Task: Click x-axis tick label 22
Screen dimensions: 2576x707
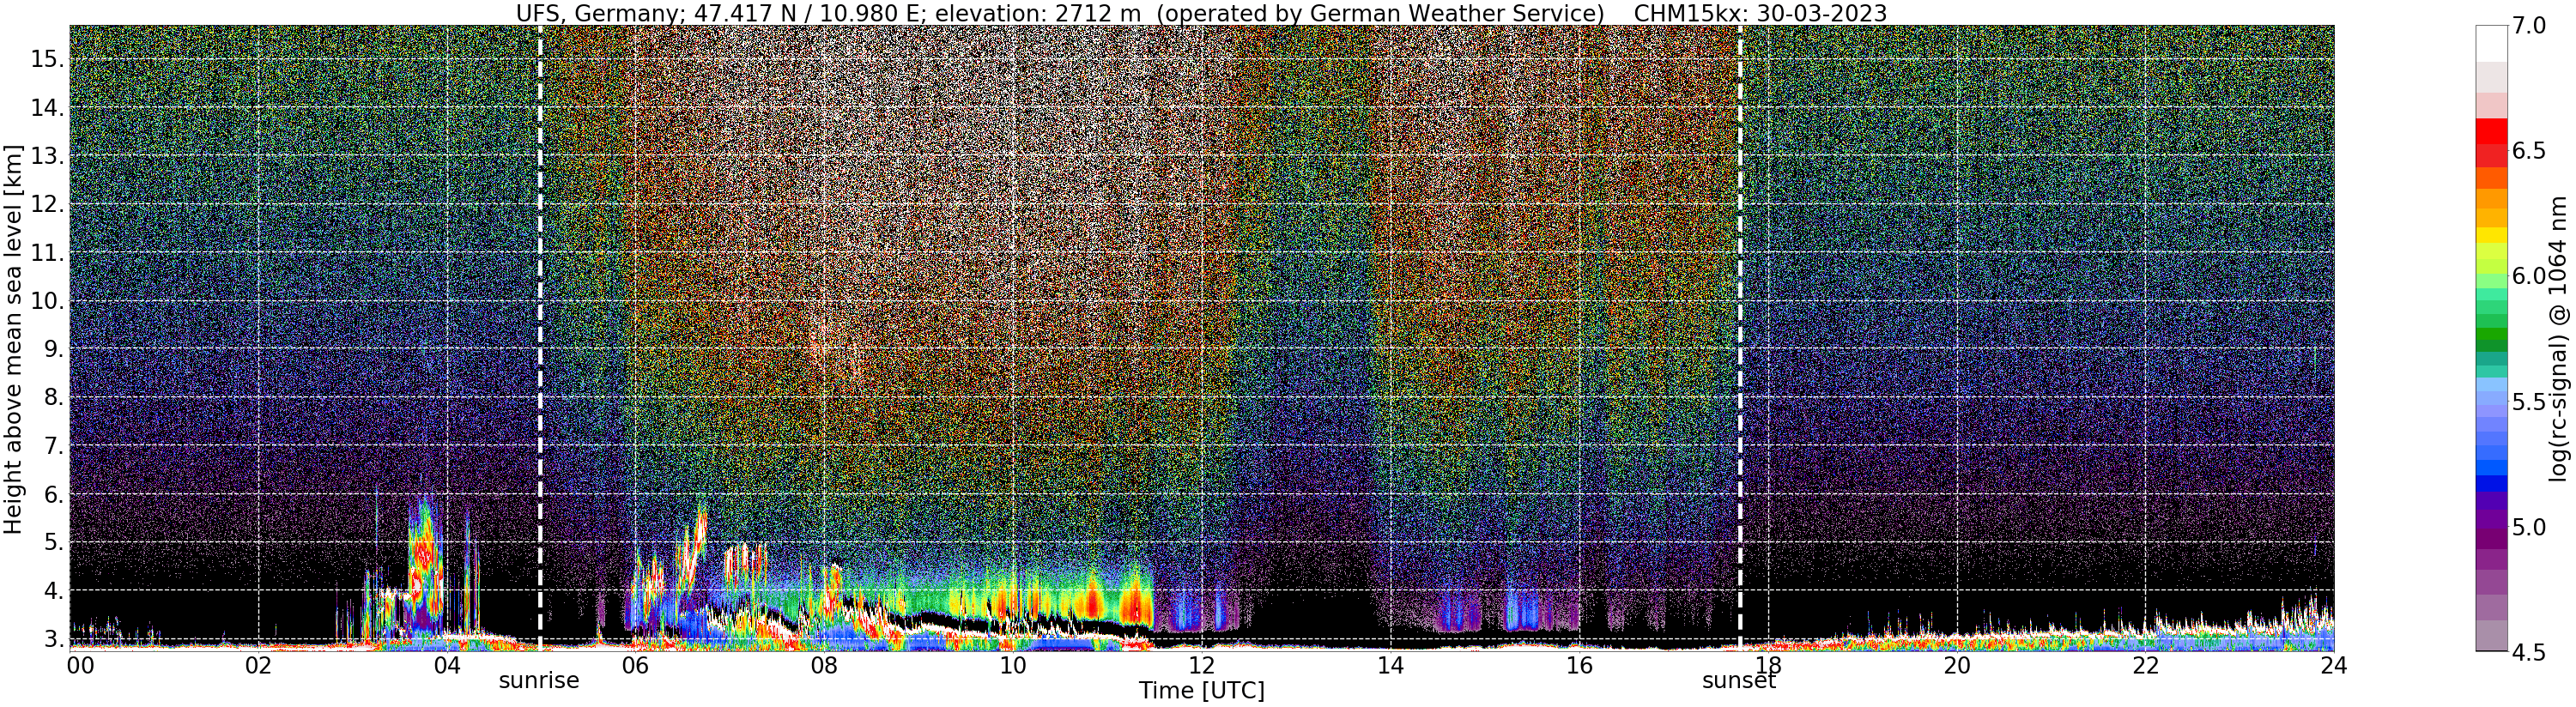Action: pyautogui.click(x=2145, y=666)
